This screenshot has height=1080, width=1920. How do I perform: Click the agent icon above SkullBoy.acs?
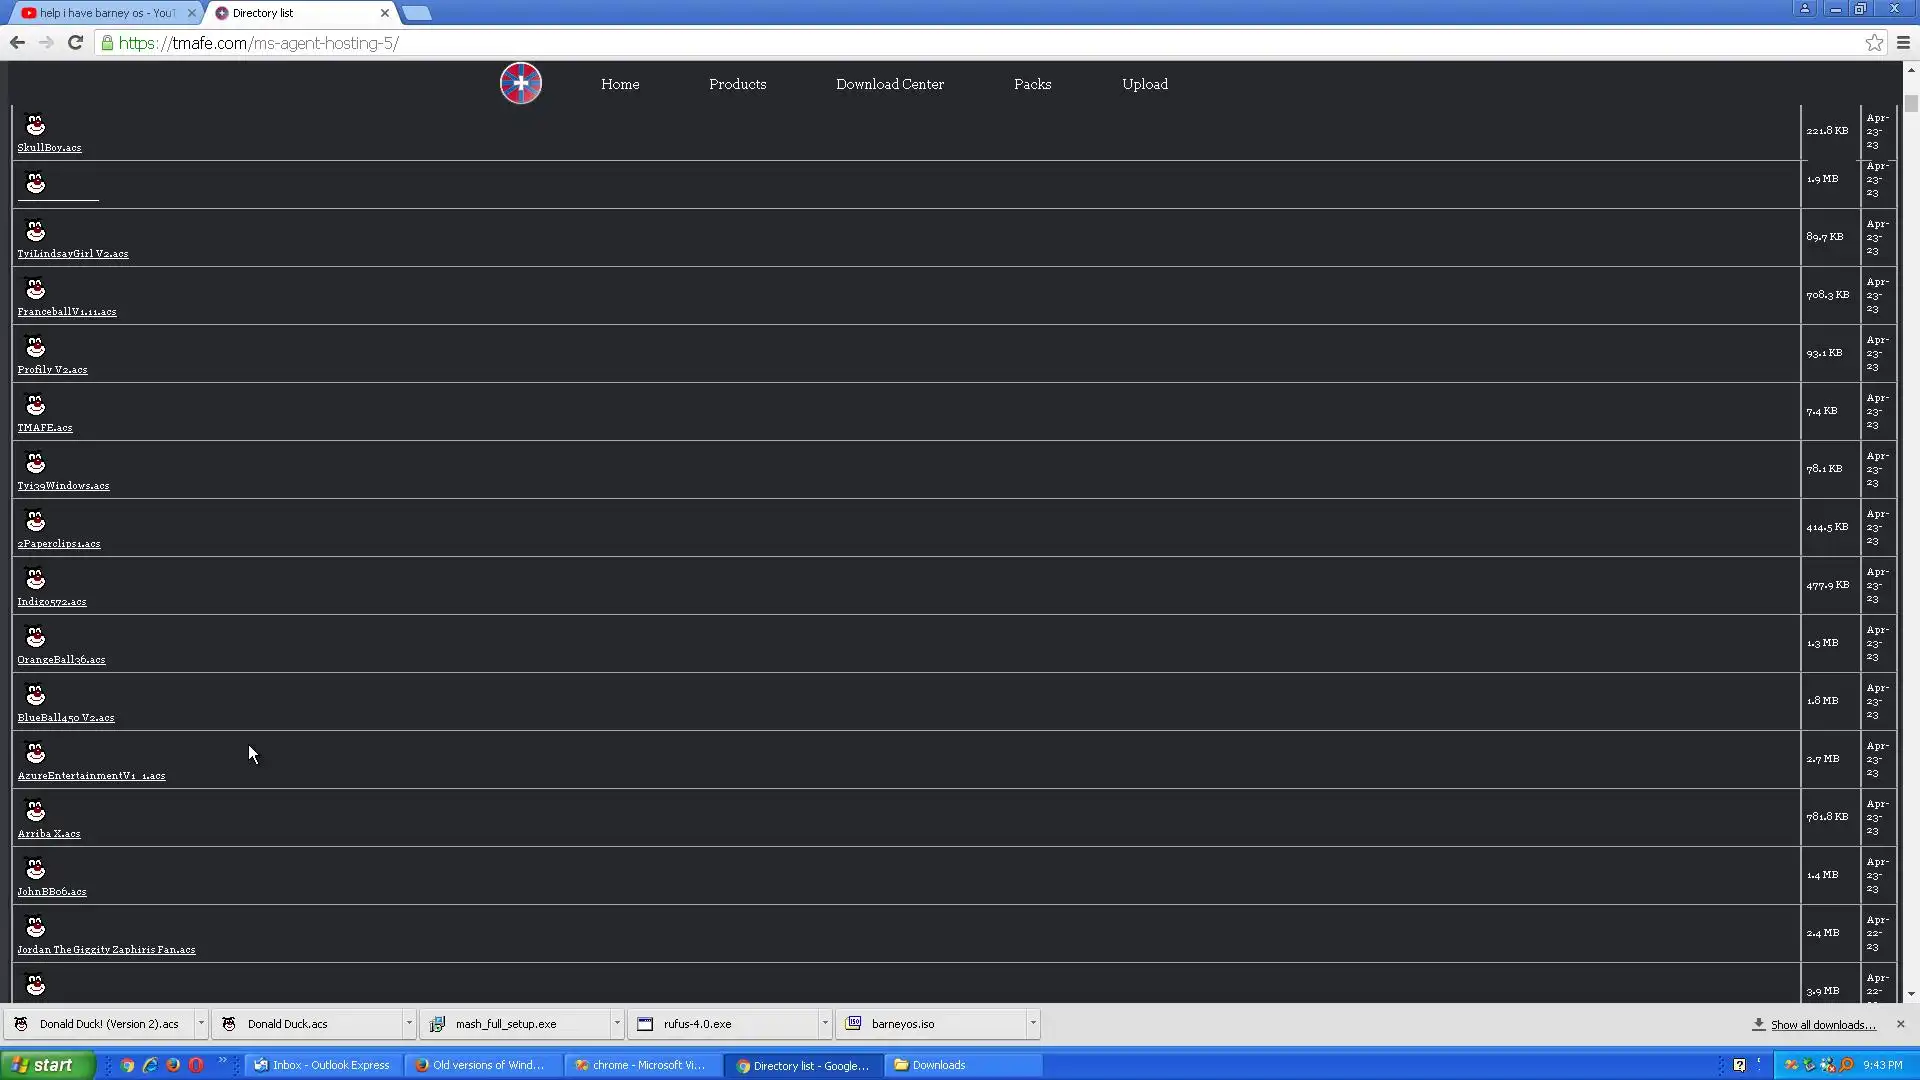pos(35,125)
